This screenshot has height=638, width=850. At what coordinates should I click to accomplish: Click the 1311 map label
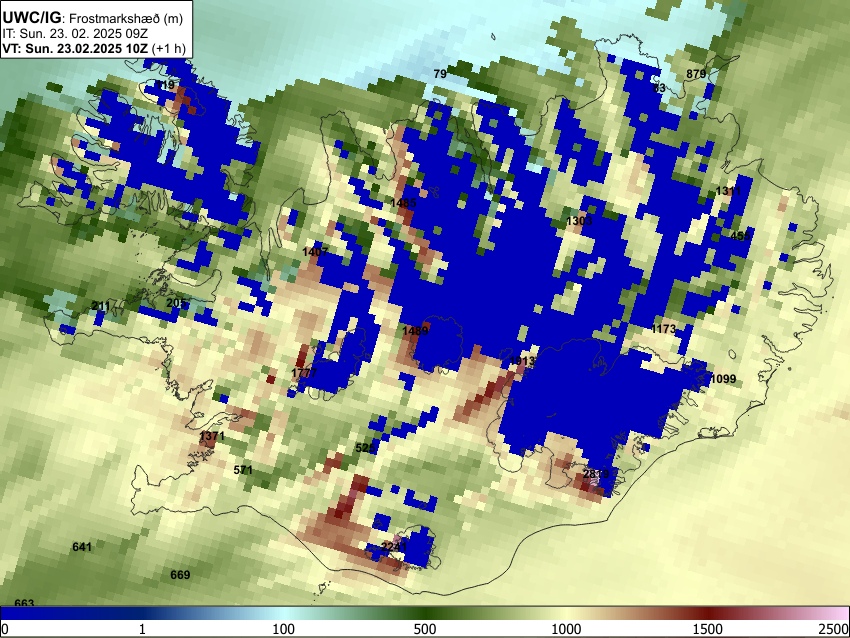728,191
